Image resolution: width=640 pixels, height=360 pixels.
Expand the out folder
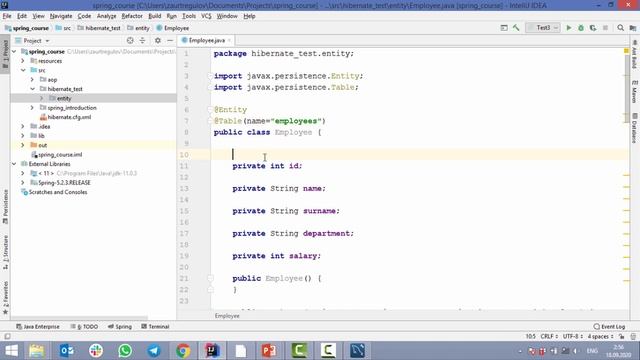pos(23,145)
